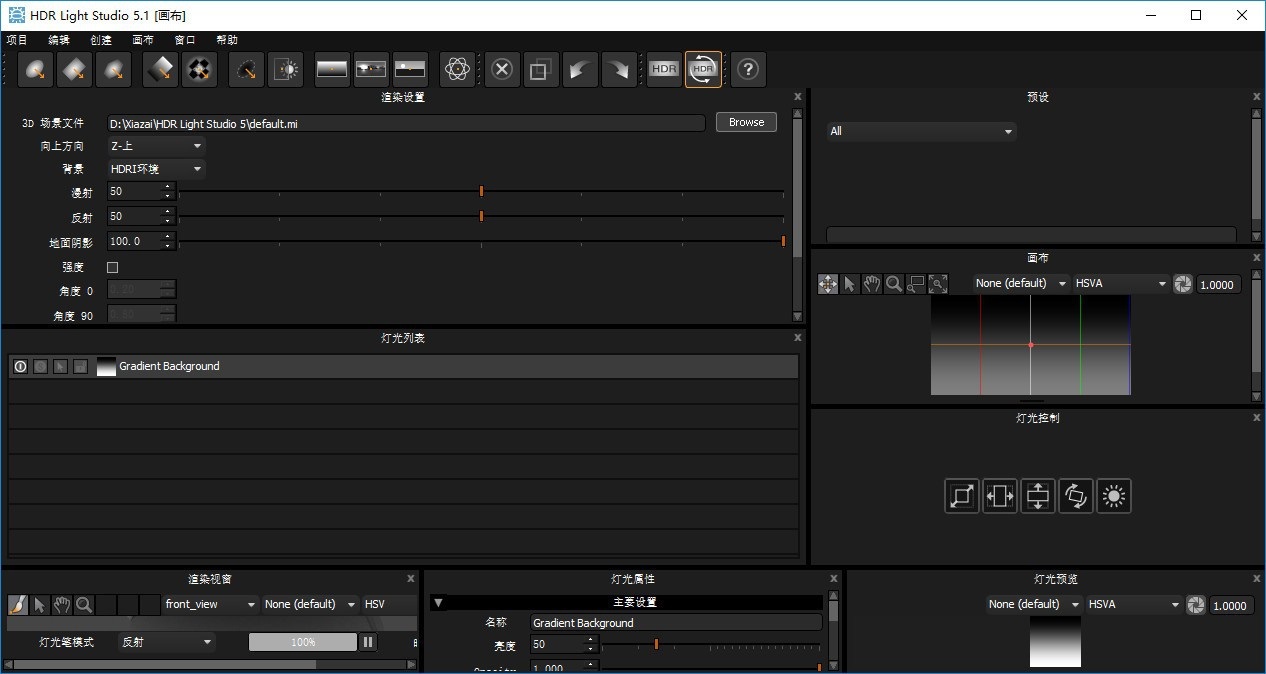The width and height of the screenshot is (1266, 674).
Task: Open the canvas None (default) dropdown
Action: [1020, 284]
